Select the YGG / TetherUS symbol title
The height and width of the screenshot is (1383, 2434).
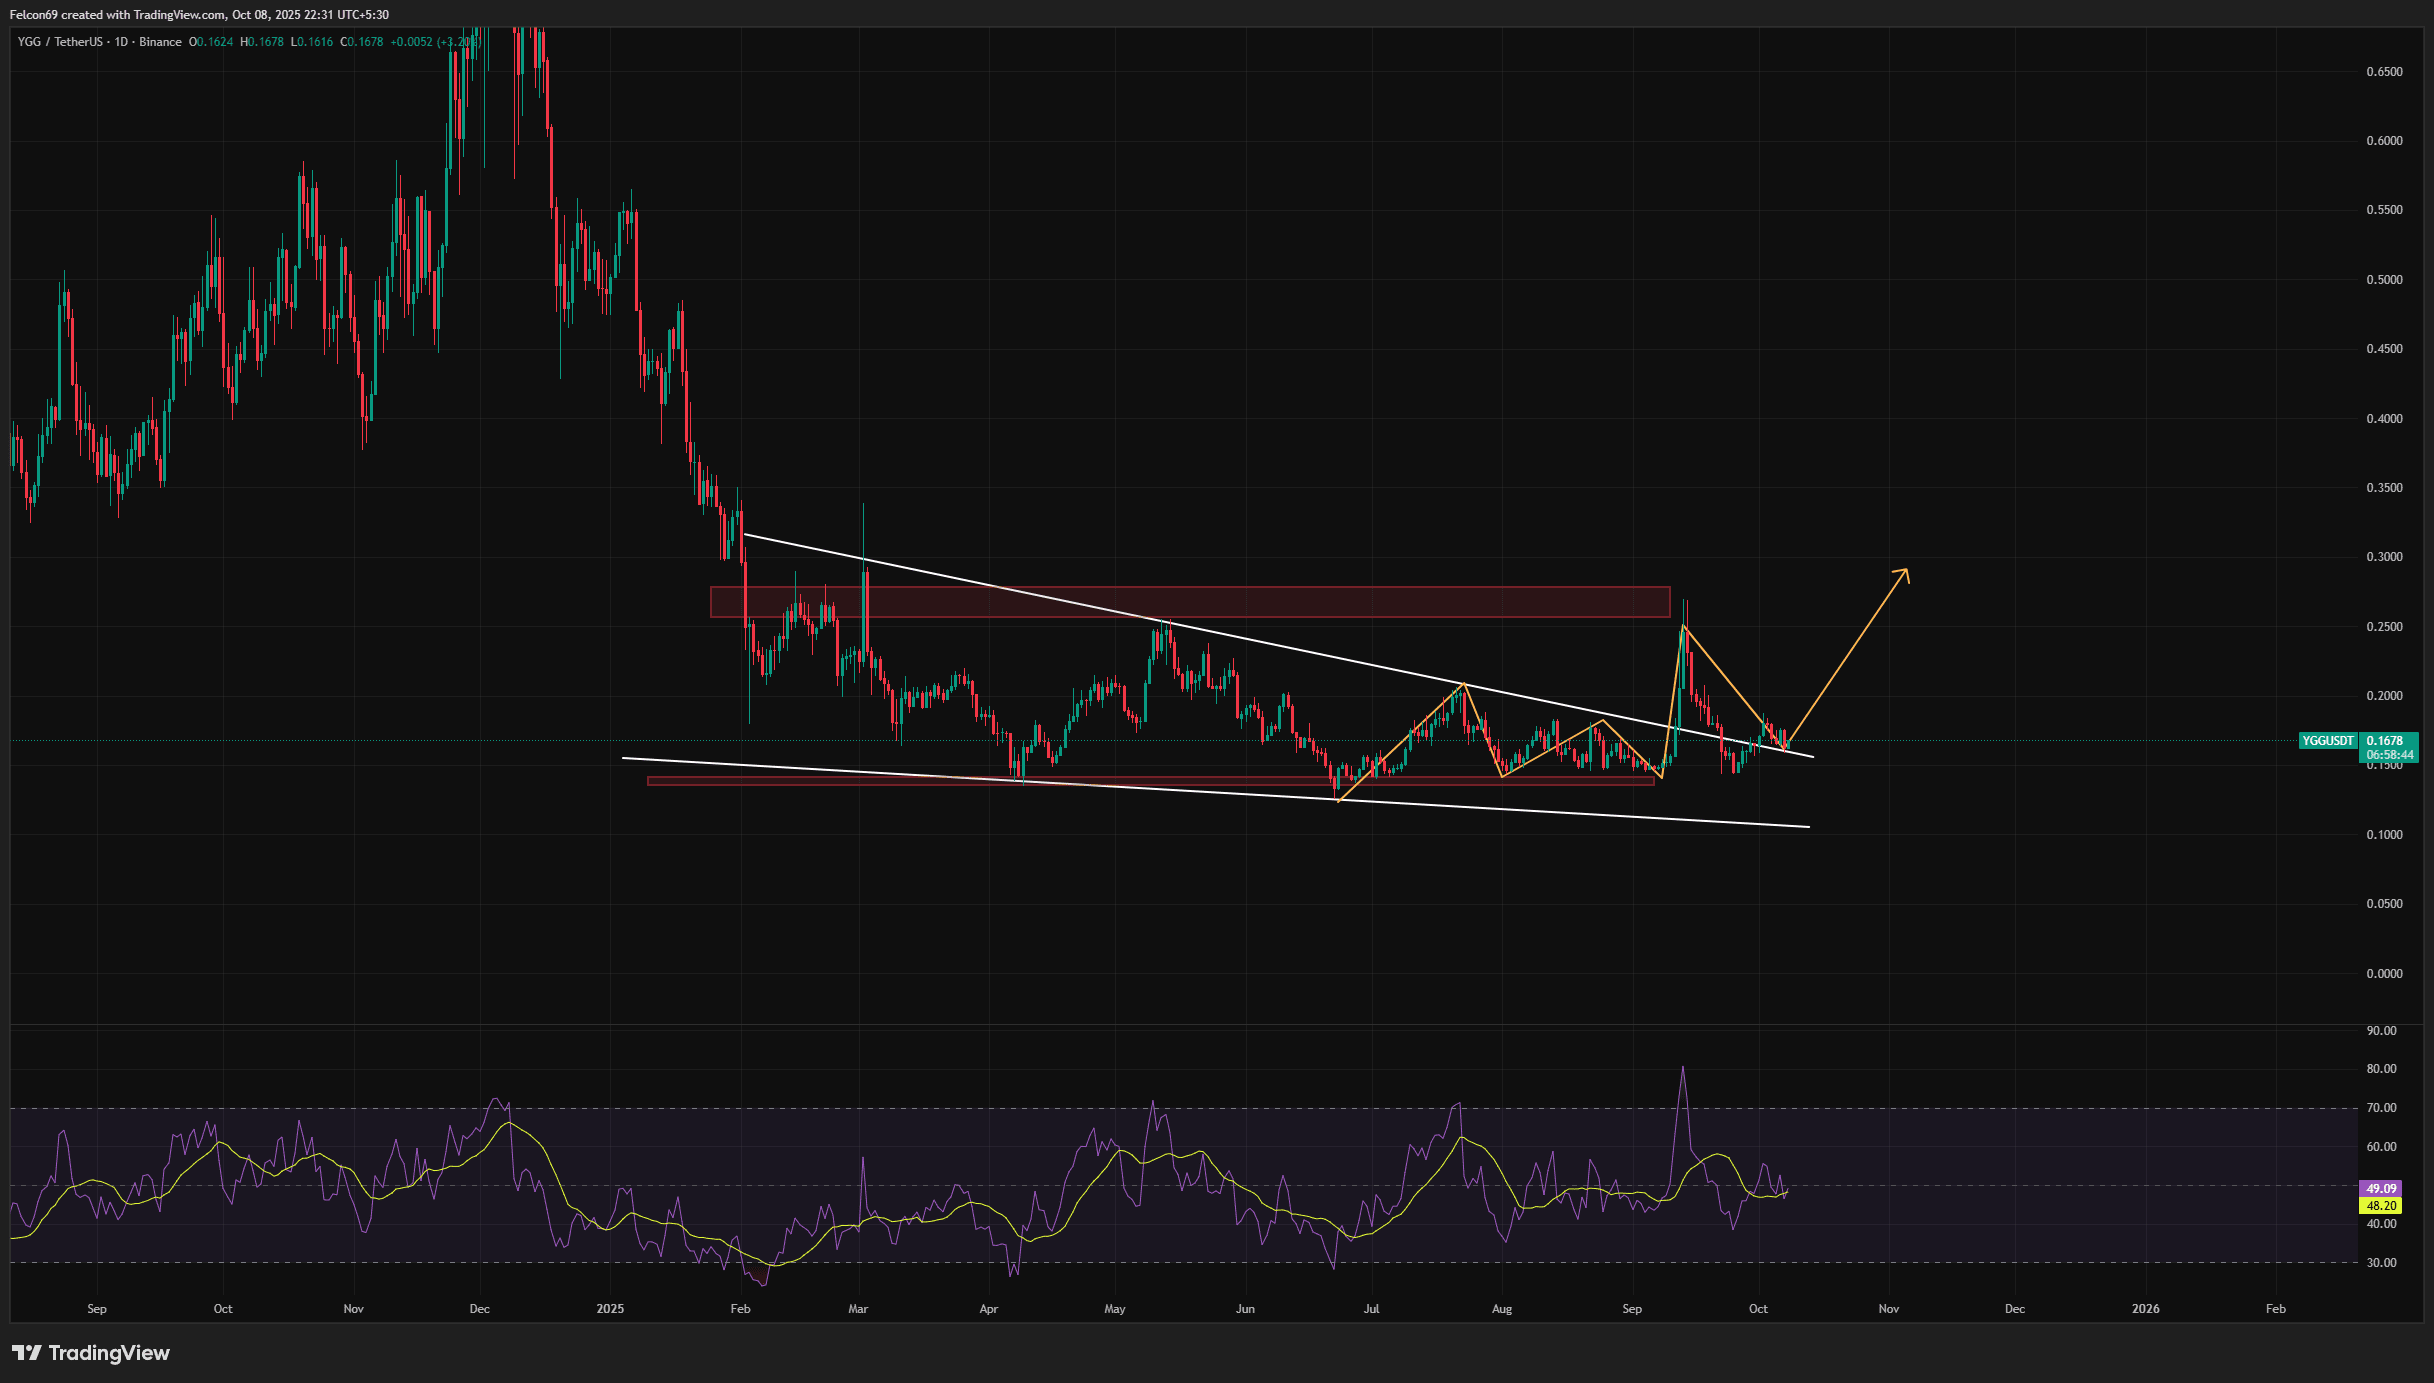click(60, 42)
